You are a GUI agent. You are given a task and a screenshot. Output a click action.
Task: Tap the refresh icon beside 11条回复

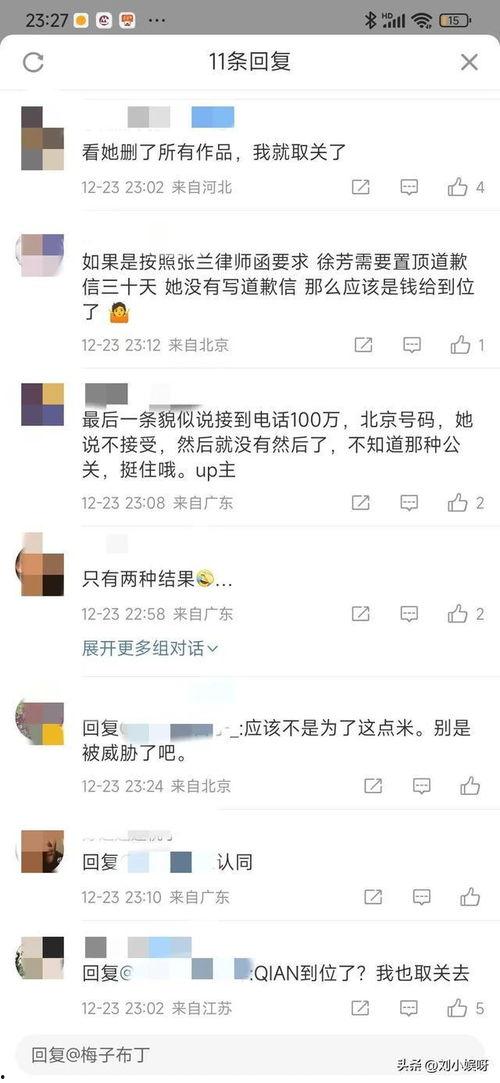pyautogui.click(x=33, y=62)
